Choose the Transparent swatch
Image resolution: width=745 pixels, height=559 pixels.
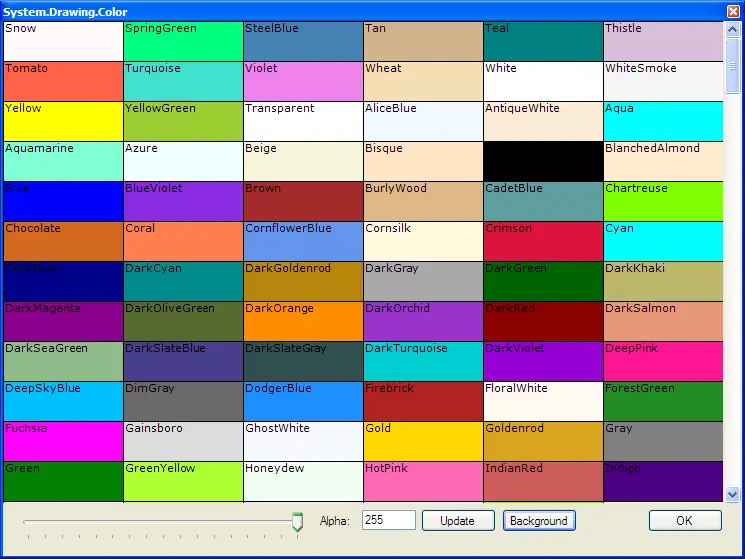point(303,121)
